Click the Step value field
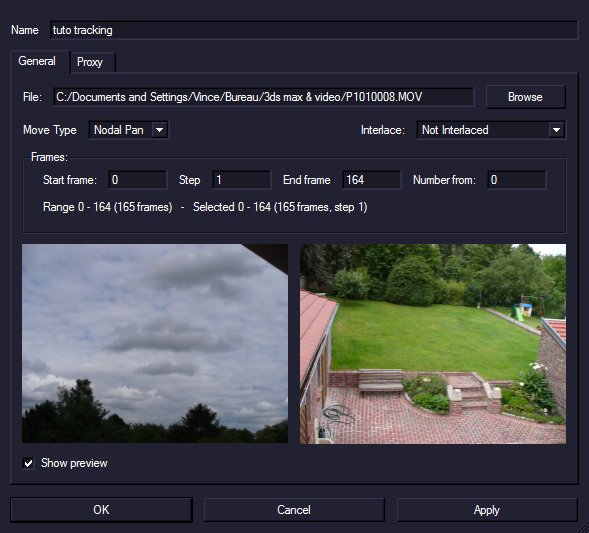589x533 pixels. point(242,180)
